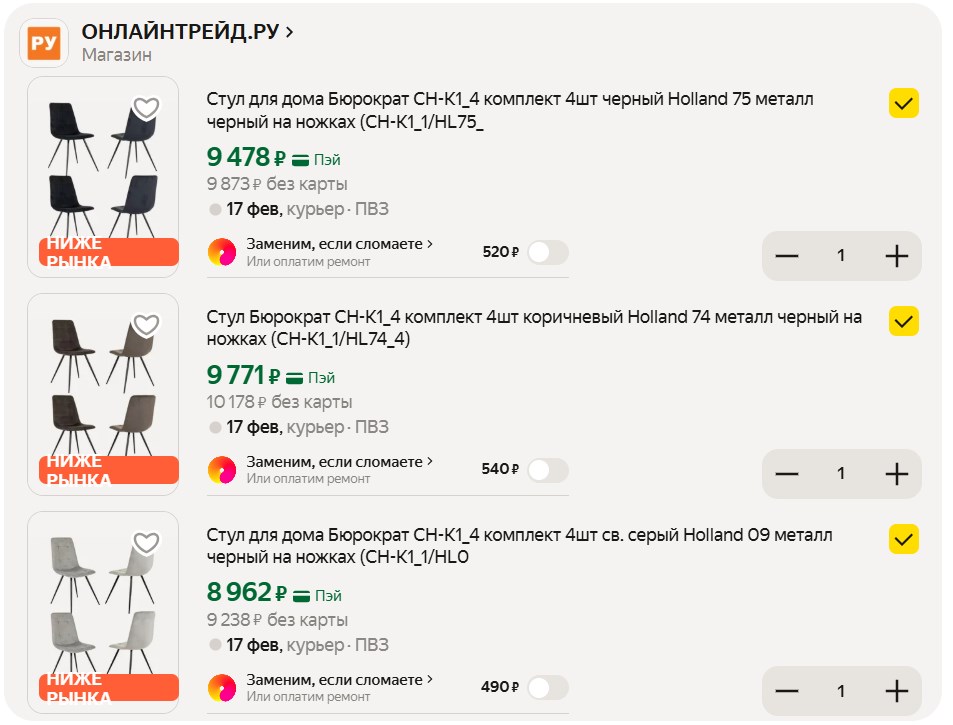Enable 520 ₽ replacement protection toggle
The height and width of the screenshot is (725, 953).
pyautogui.click(x=547, y=252)
